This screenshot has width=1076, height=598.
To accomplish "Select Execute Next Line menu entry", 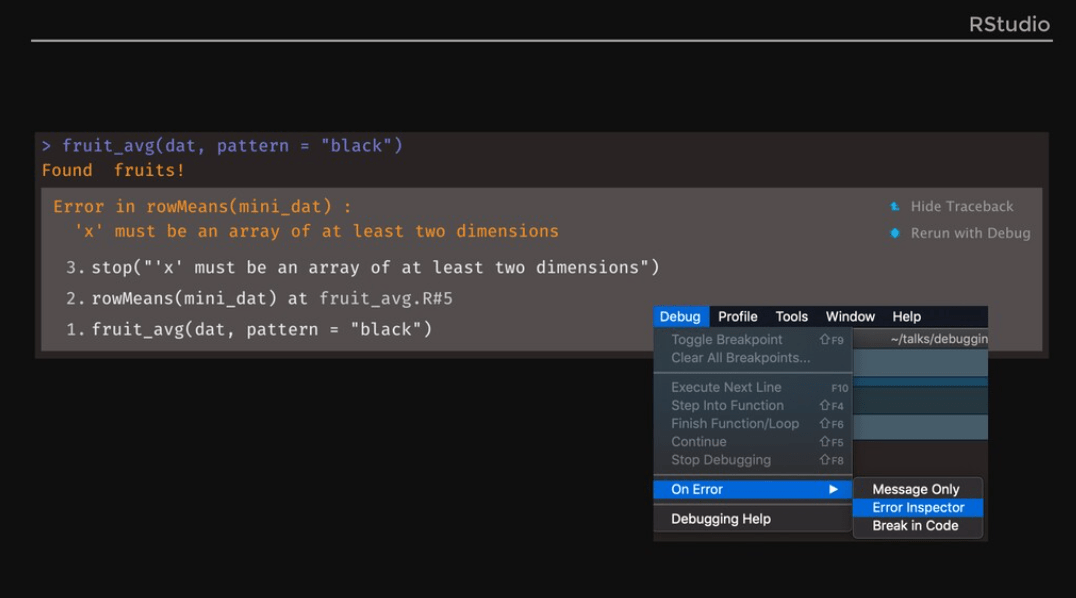I will [x=753, y=387].
